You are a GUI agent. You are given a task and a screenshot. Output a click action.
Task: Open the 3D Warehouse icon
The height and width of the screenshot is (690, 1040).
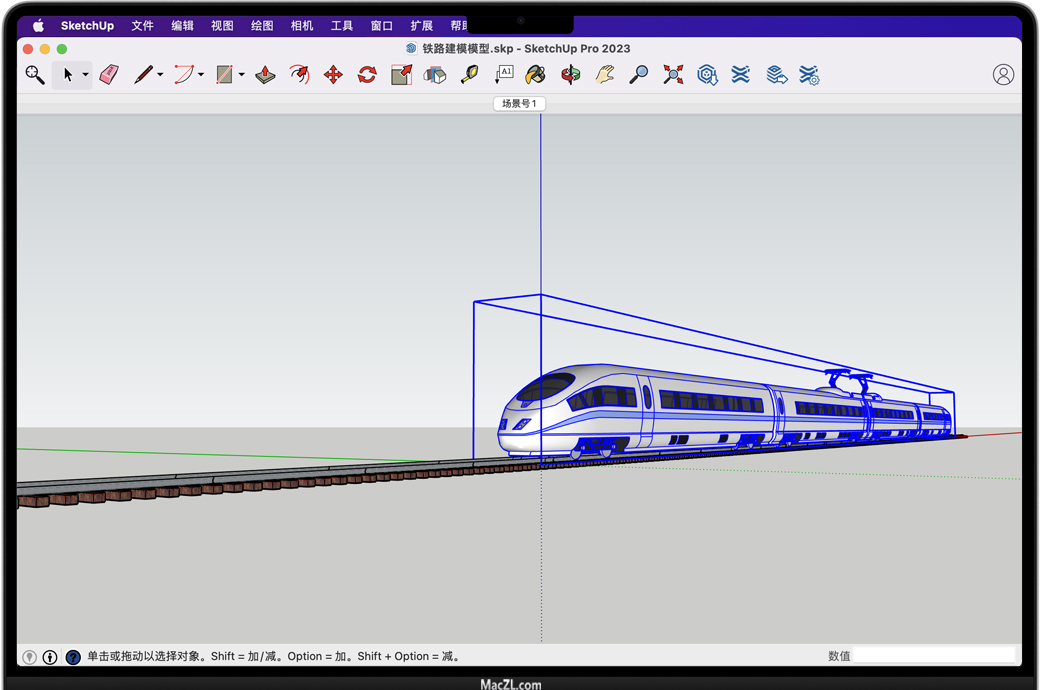click(707, 75)
